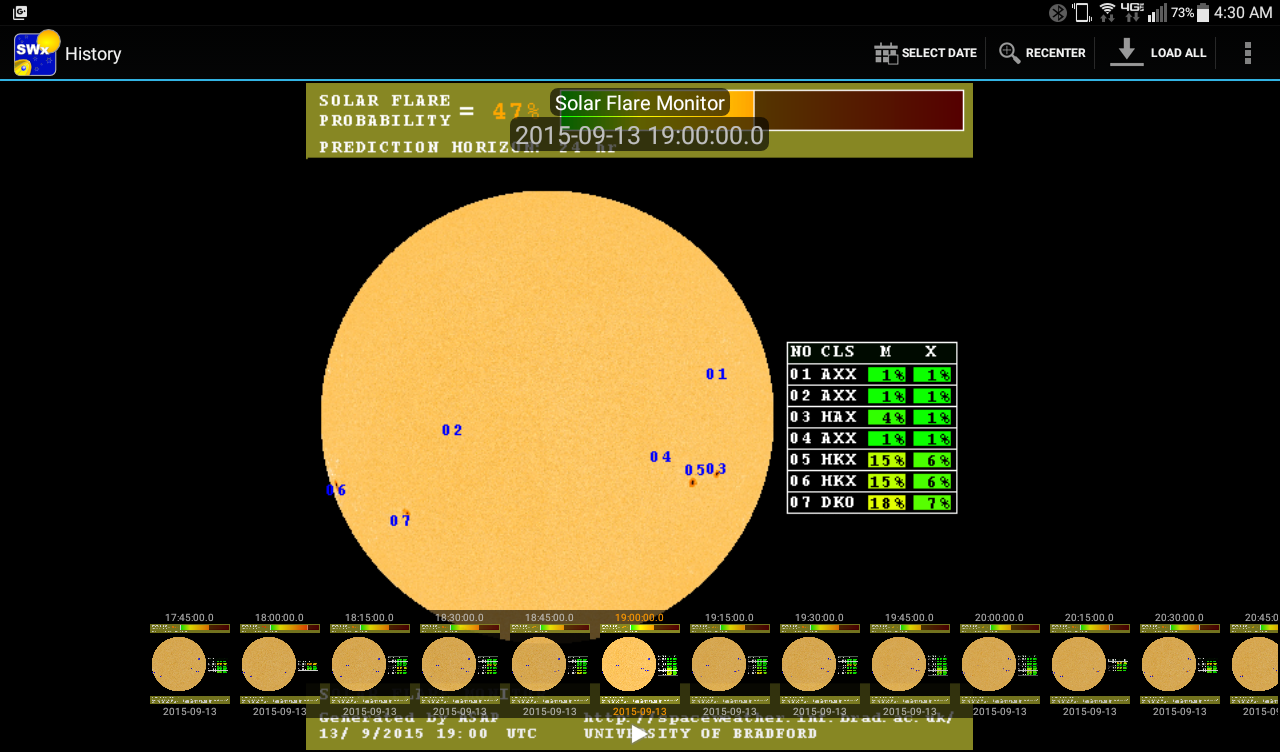
Task: Tap table row 03 HAX
Action: pyautogui.click(x=872, y=417)
